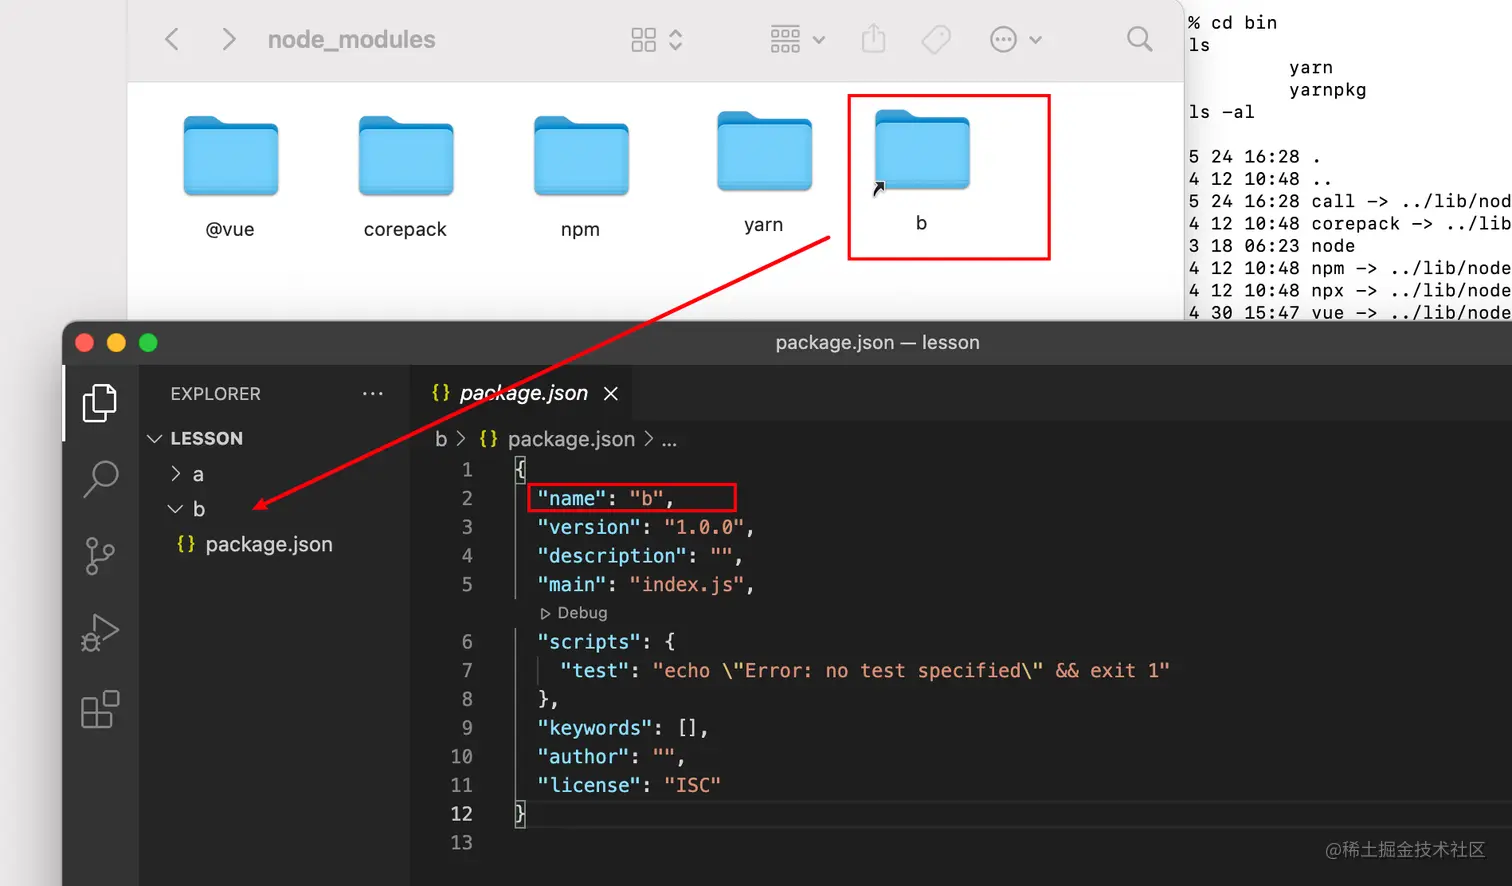
Task: Click corepack symlink line in terminal
Action: (1350, 224)
